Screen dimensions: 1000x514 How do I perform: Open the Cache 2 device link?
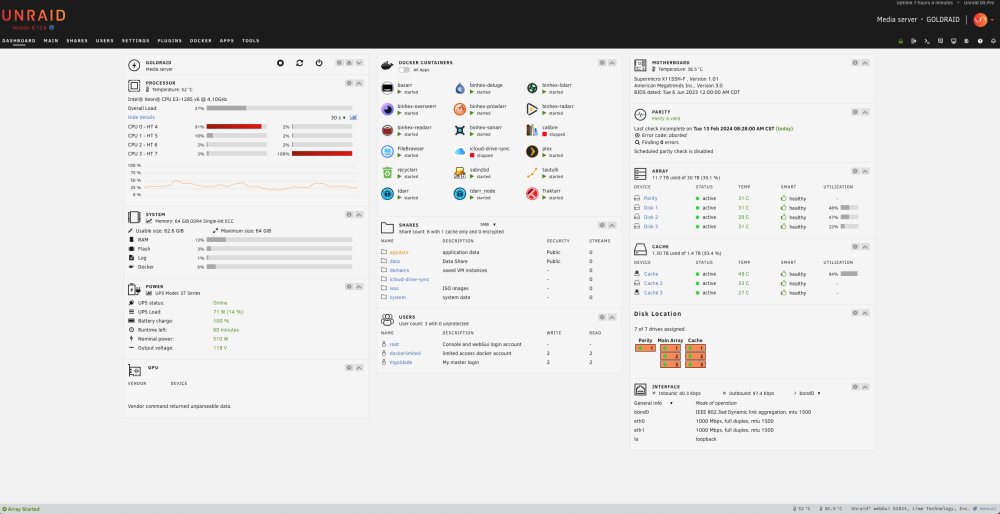[653, 283]
